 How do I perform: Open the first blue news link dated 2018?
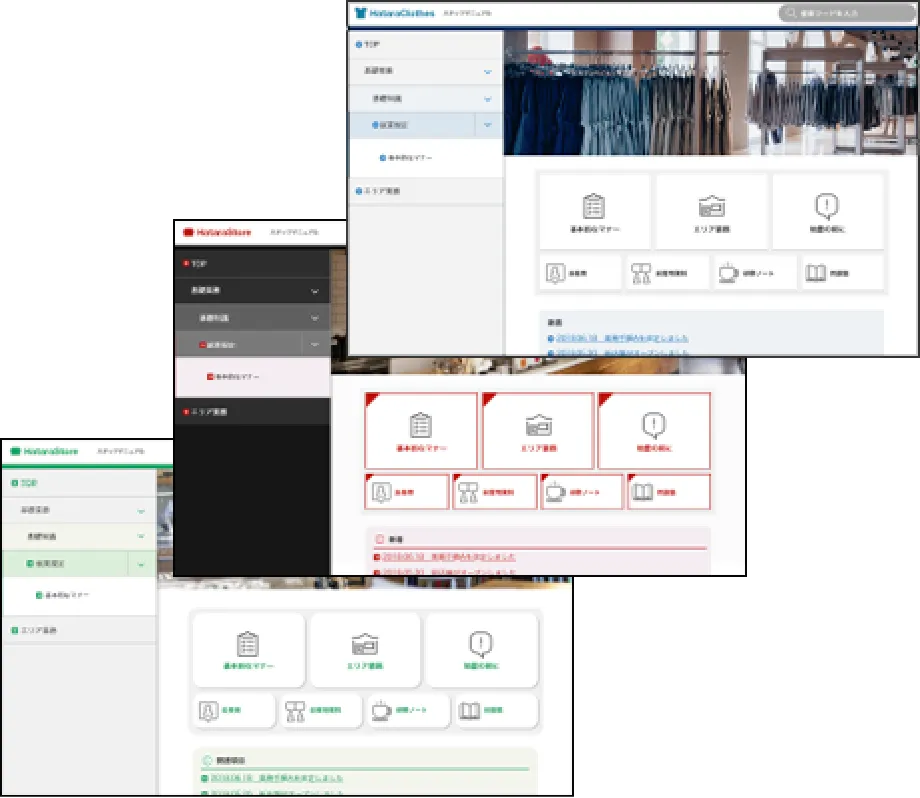[x=620, y=339]
